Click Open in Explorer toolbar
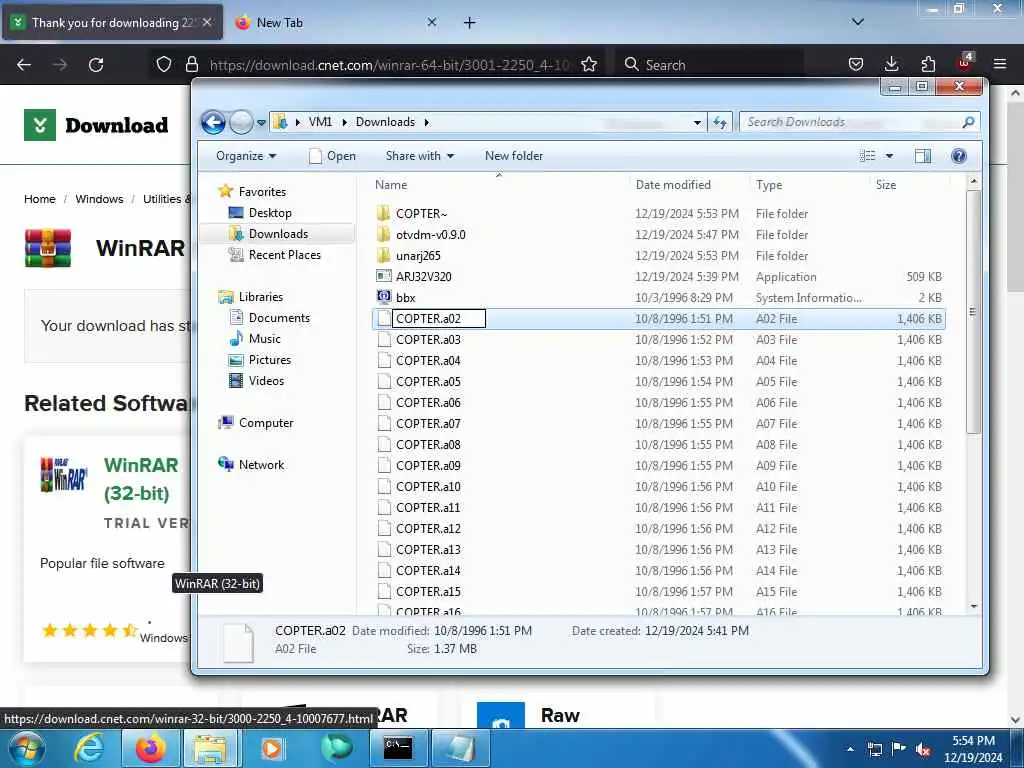Viewport: 1024px width, 768px height. (x=332, y=156)
